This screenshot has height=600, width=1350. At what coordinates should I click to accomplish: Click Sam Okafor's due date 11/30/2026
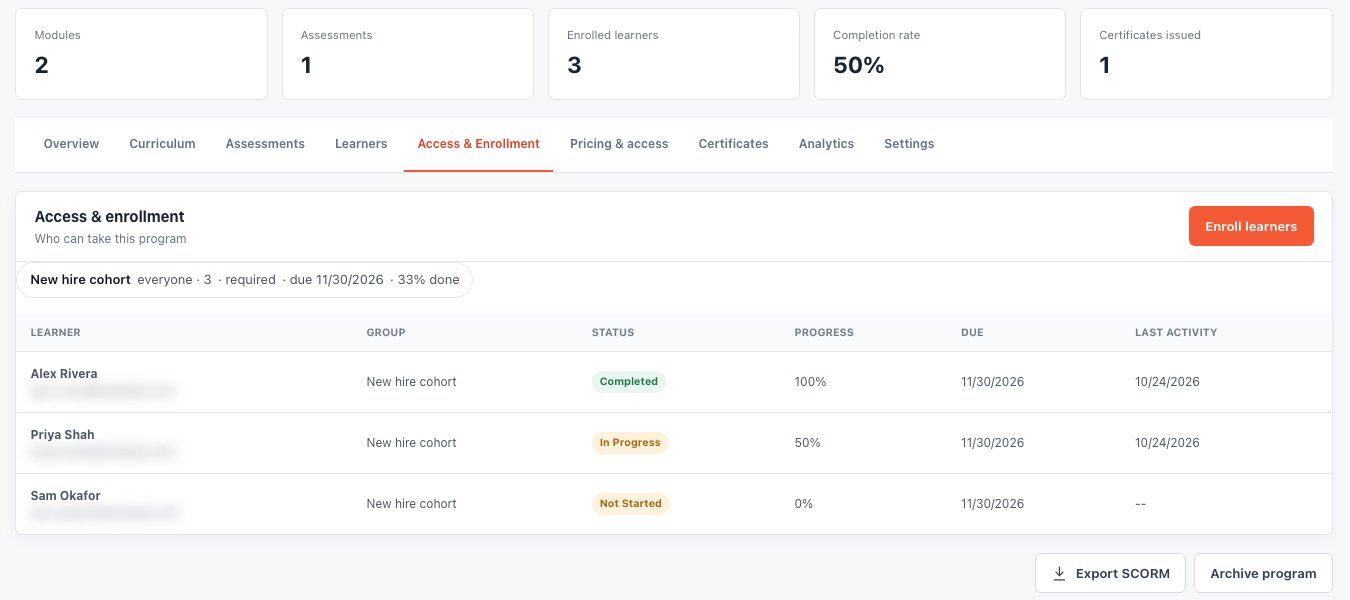tap(993, 504)
